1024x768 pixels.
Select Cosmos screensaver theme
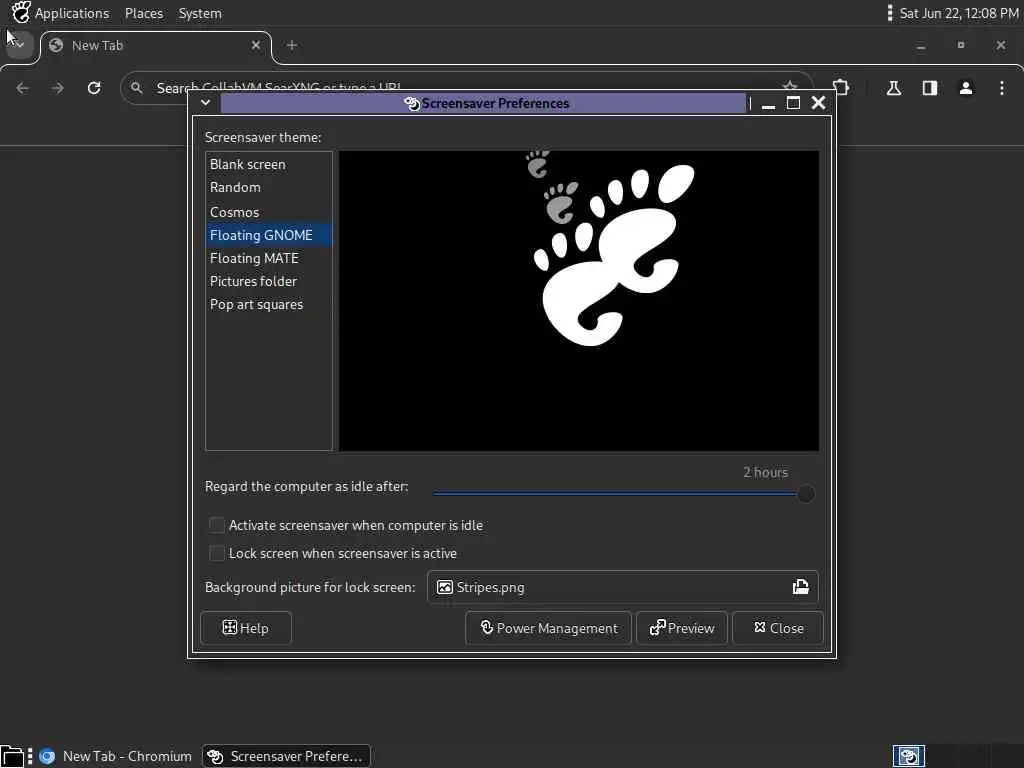(x=268, y=212)
